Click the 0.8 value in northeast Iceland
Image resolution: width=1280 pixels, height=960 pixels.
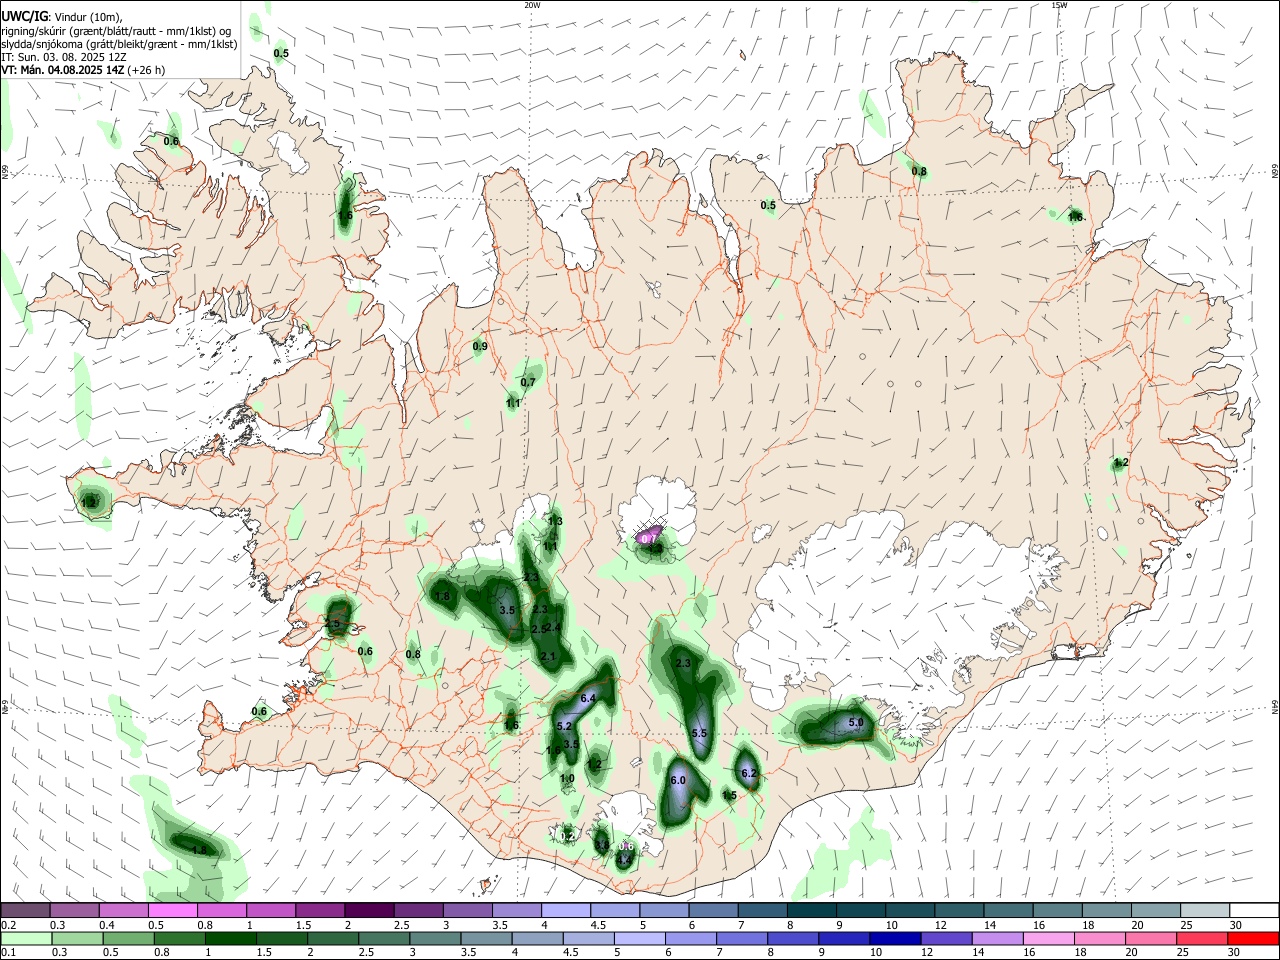tap(919, 171)
